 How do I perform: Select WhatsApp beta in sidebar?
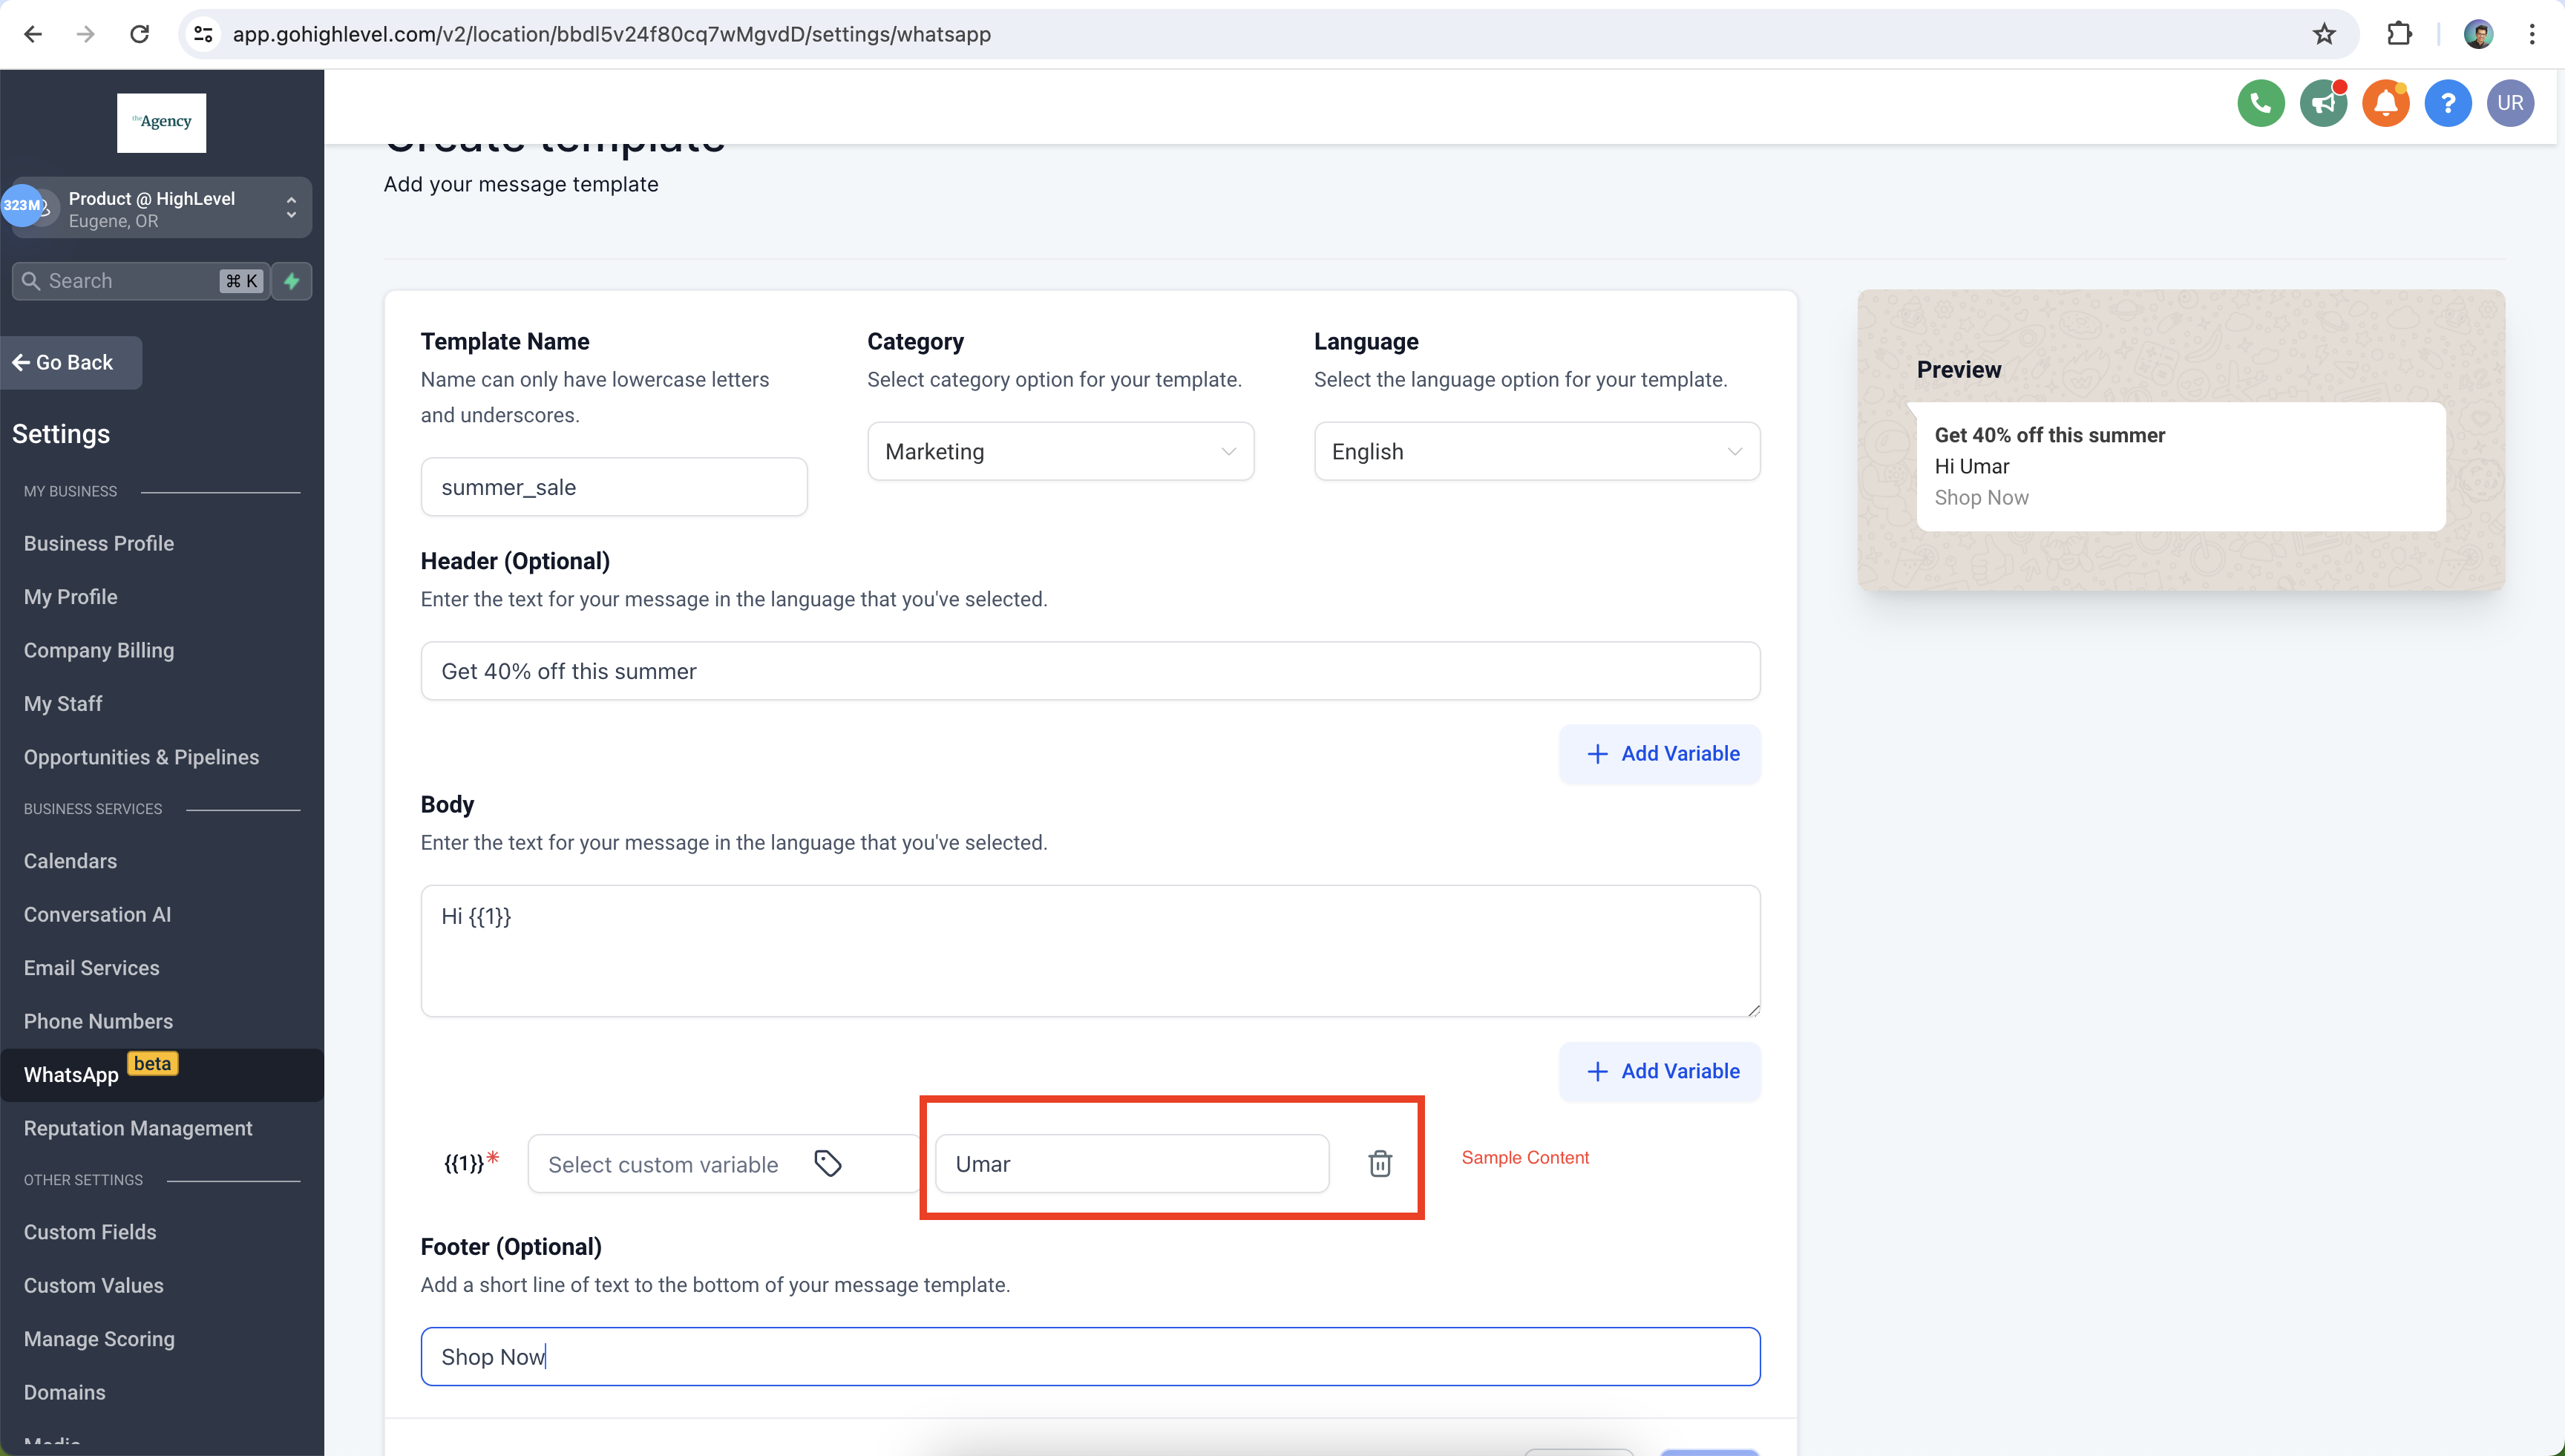[161, 1075]
